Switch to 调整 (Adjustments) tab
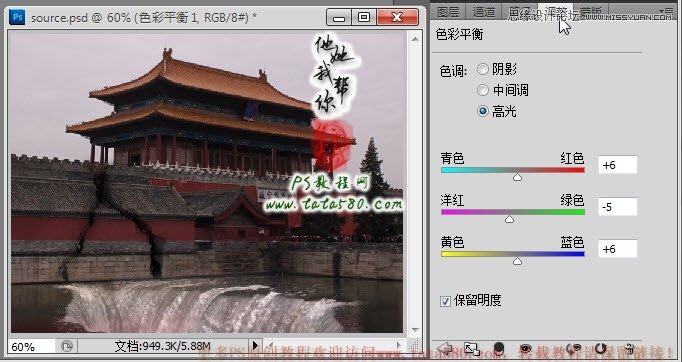The image size is (682, 362). [x=555, y=11]
